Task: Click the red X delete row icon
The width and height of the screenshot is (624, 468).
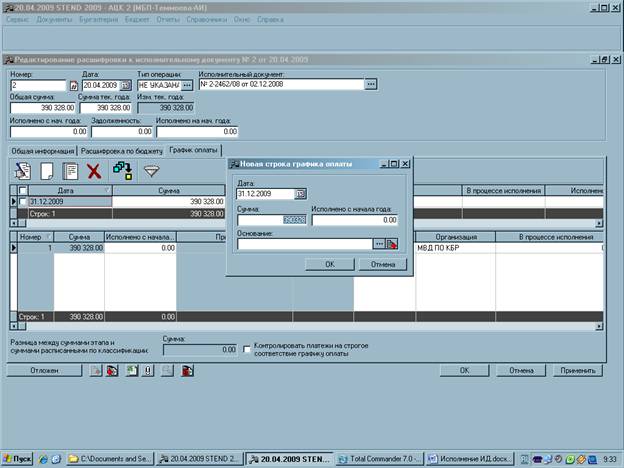Action: (x=94, y=171)
